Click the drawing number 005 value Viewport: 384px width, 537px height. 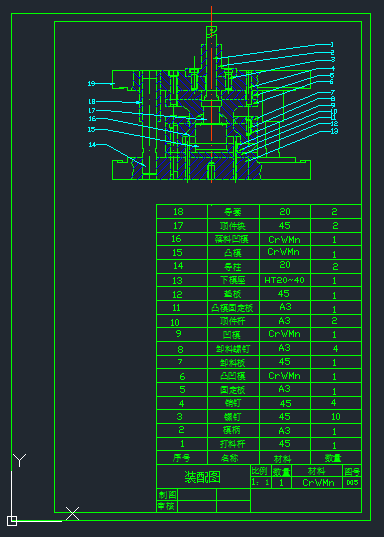pyautogui.click(x=352, y=483)
